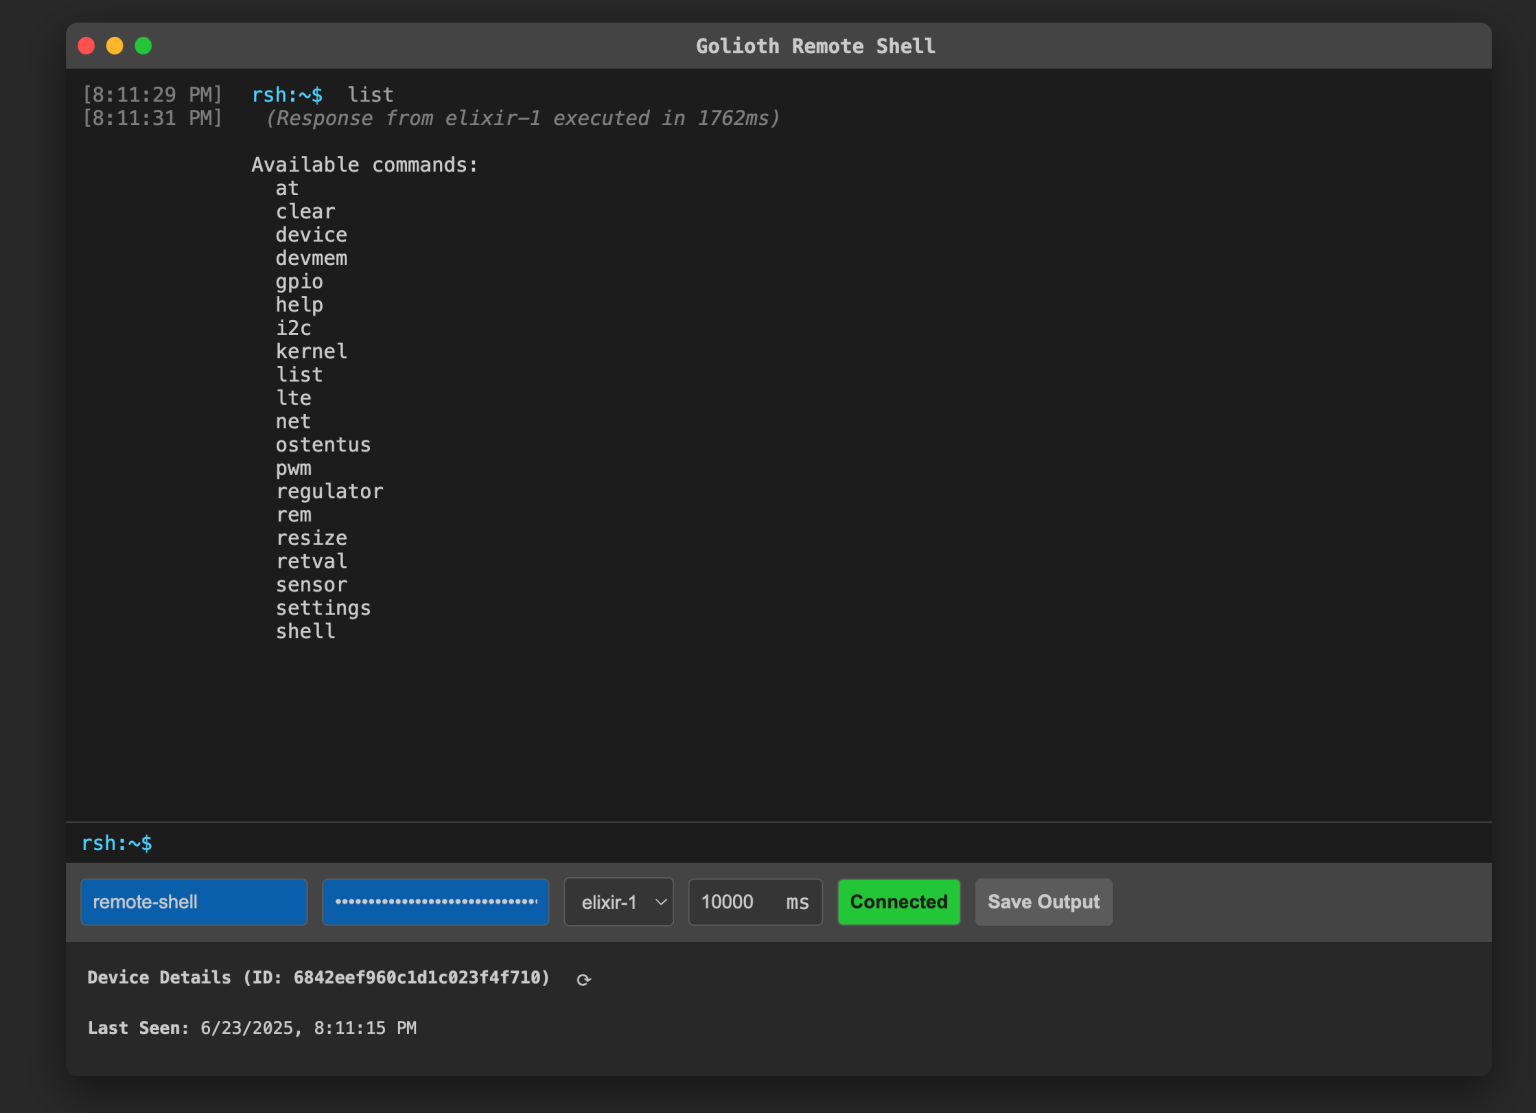Click the Golioth Remote Shell title bar
The image size is (1536, 1113).
[x=815, y=45]
